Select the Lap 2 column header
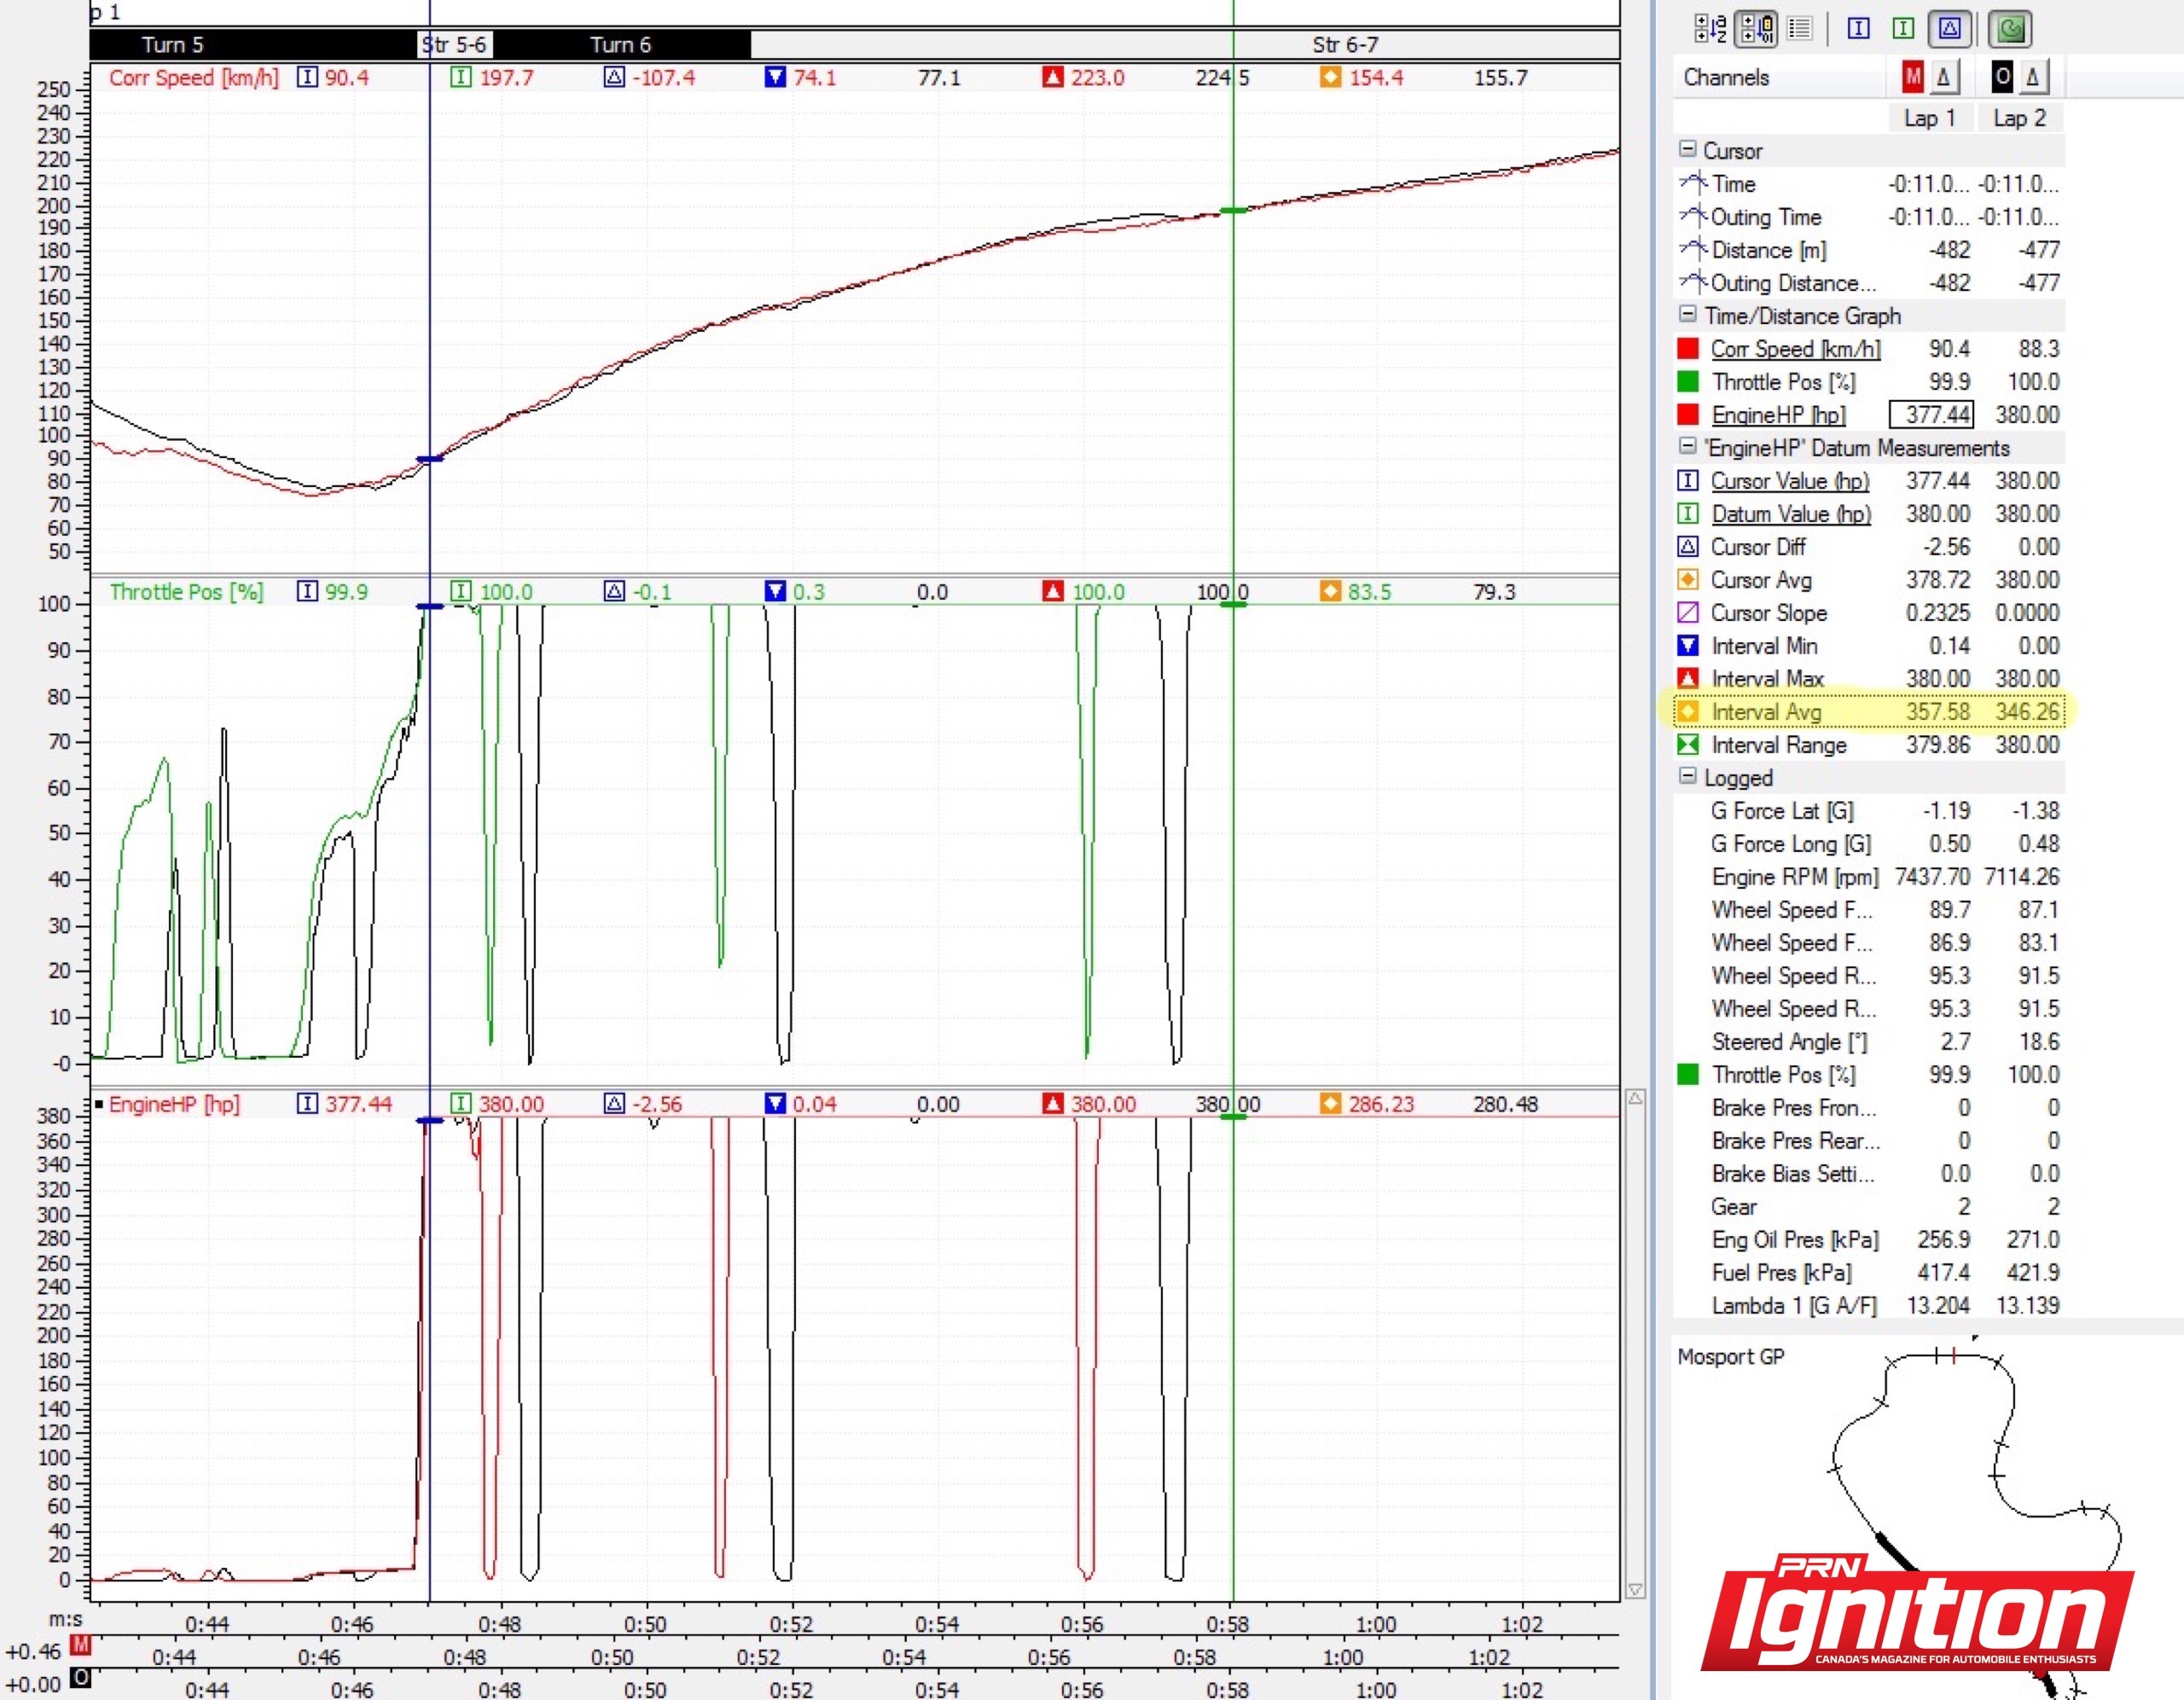 coord(2020,118)
